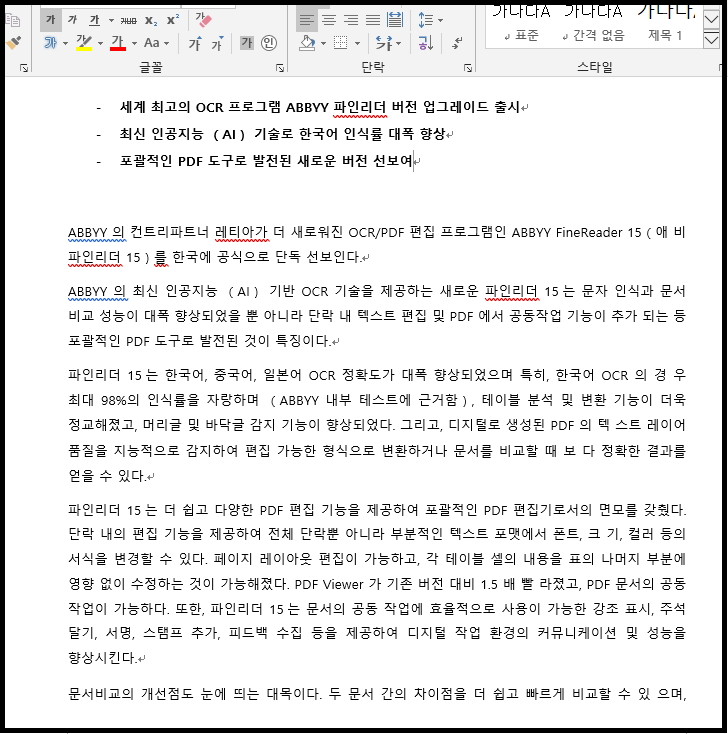
Task: Click the text 포괄적인 PDF 도구로 발전된 것이 특징이다
Action: (199, 341)
